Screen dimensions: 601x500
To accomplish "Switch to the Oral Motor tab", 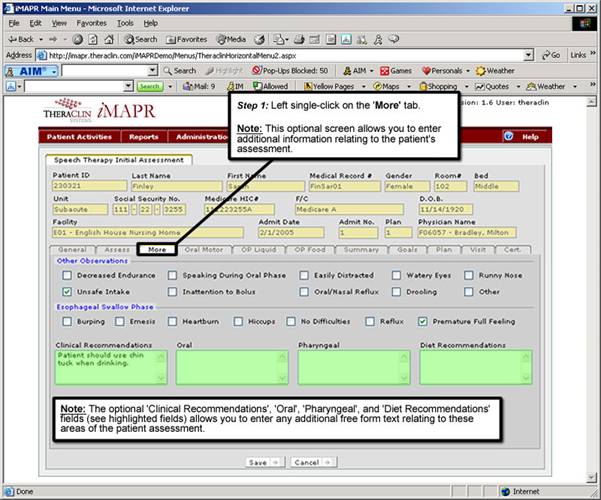I will [x=204, y=250].
